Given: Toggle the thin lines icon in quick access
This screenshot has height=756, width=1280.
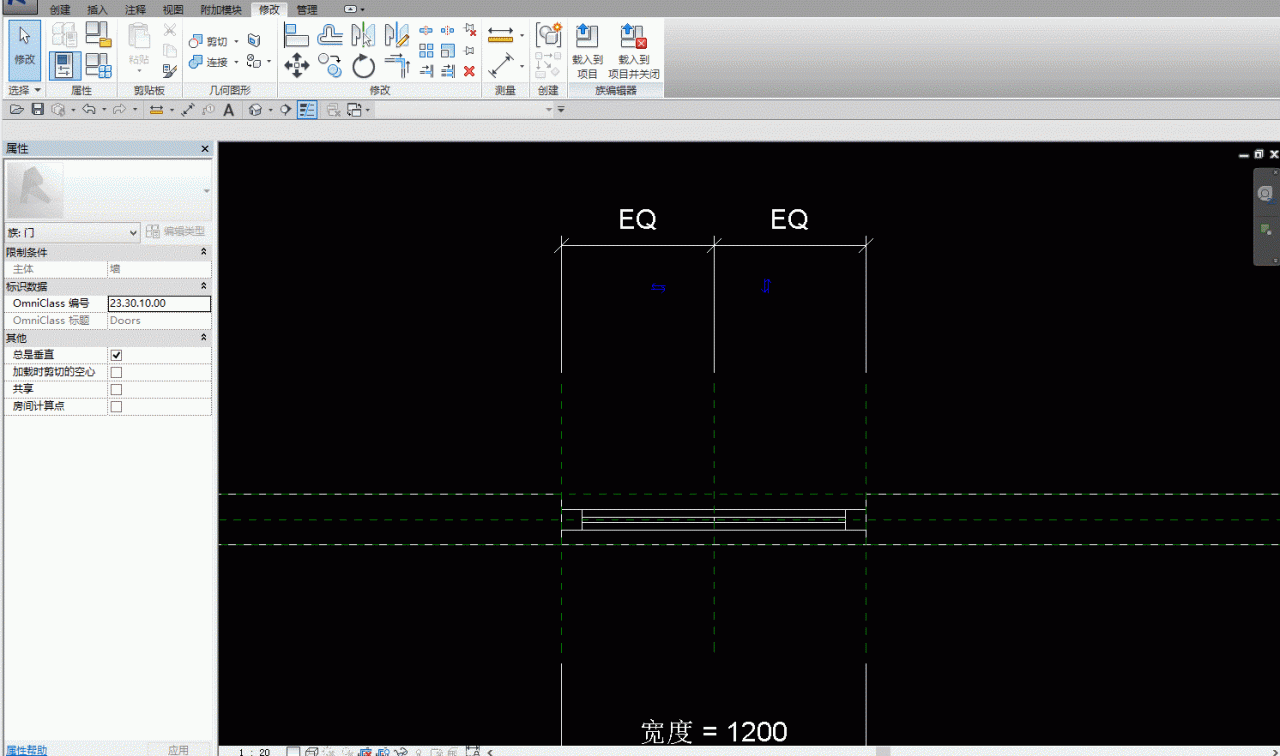Looking at the screenshot, I should coord(307,109).
